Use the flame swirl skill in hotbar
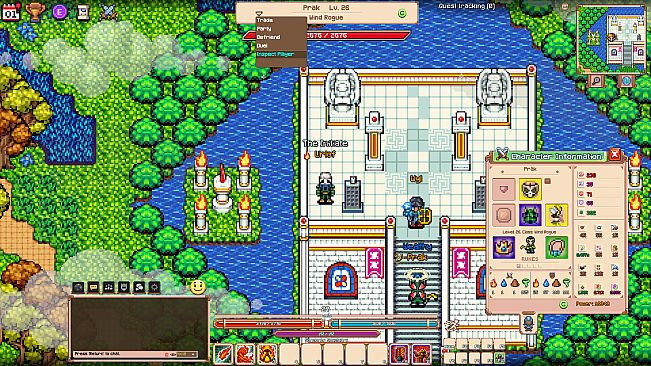This screenshot has height=366, width=651. point(245,354)
